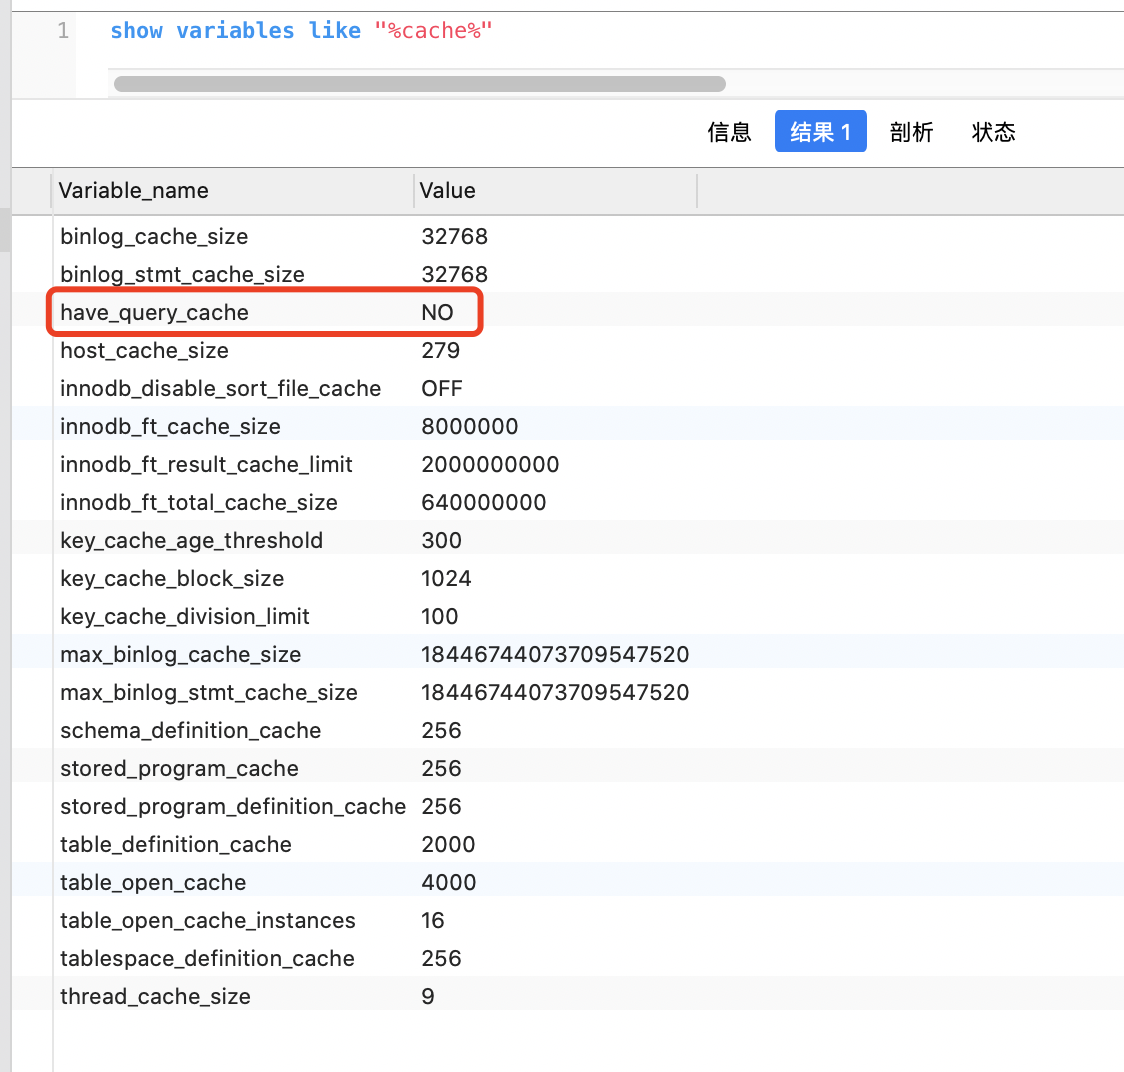This screenshot has height=1072, width=1124.
Task: Click the 1024 value of key_cache_block_size
Action: [x=446, y=579]
